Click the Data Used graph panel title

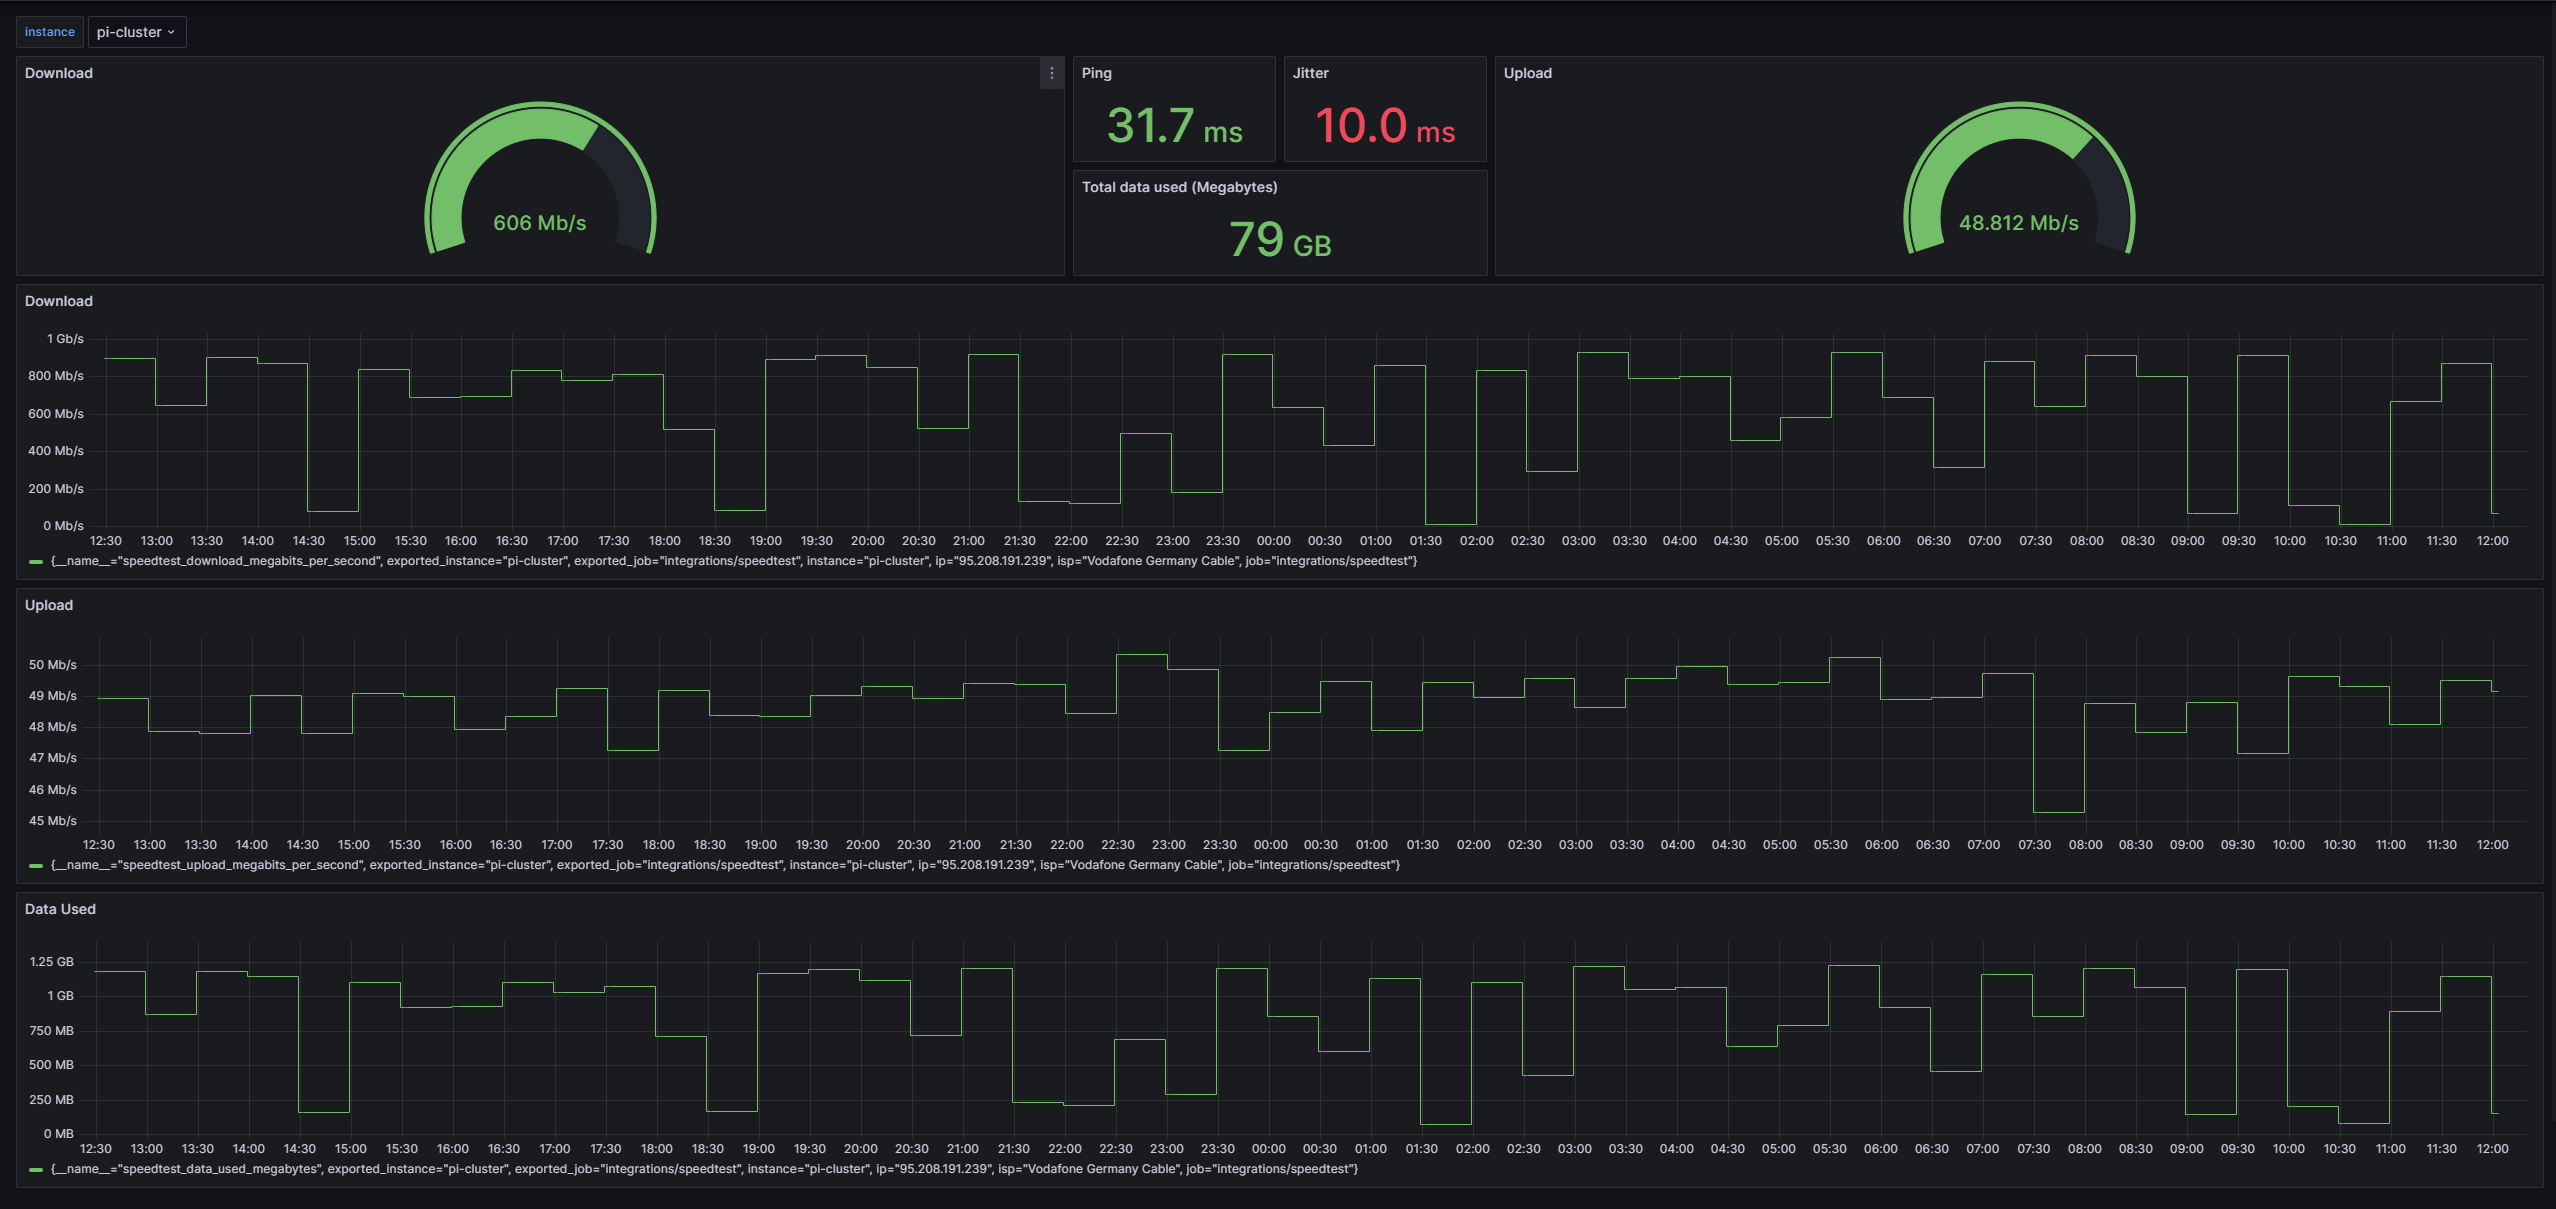(x=60, y=909)
